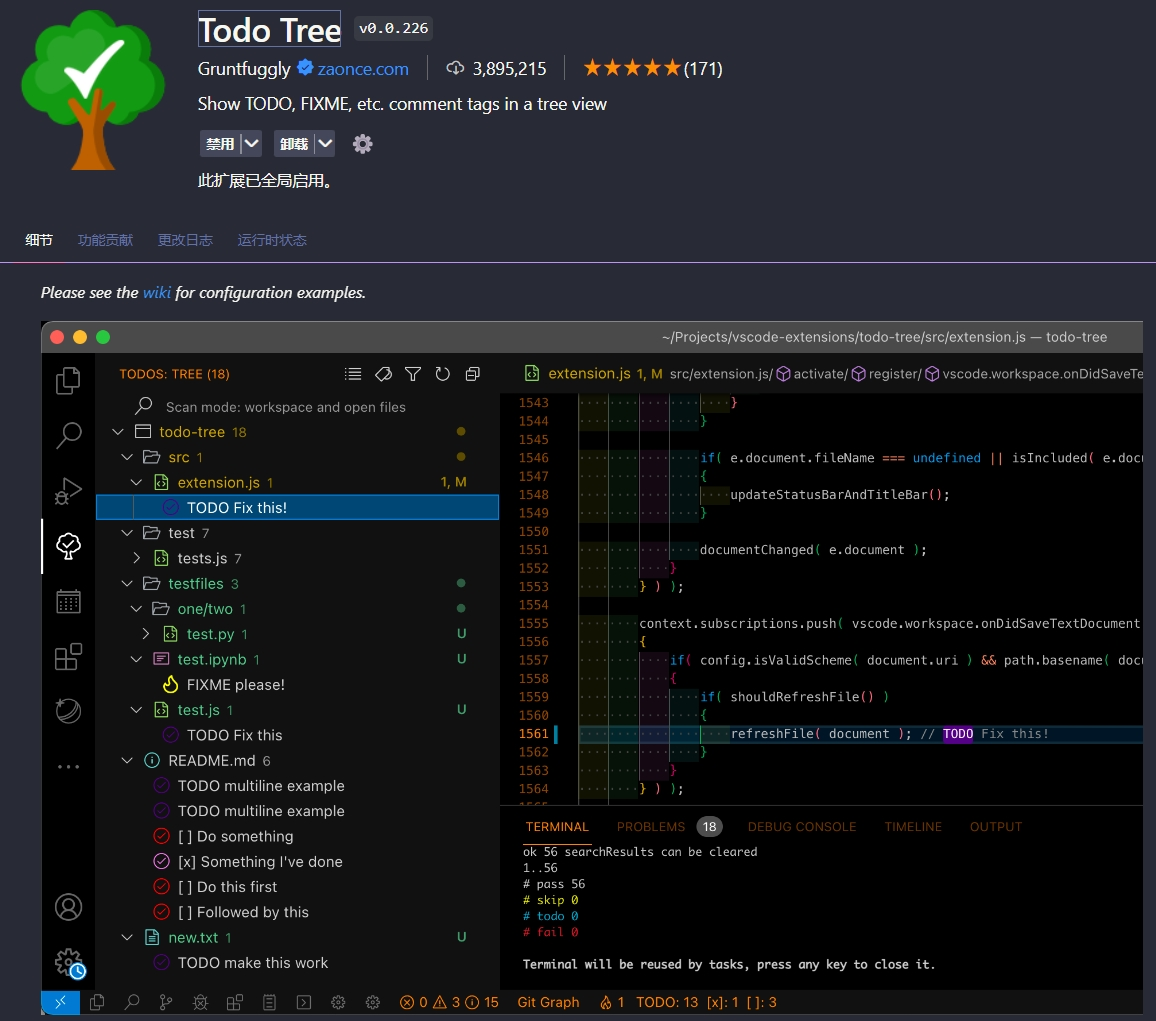Viewport: 1156px width, 1021px height.
Task: Open the Explorer files icon
Action: pyautogui.click(x=68, y=381)
